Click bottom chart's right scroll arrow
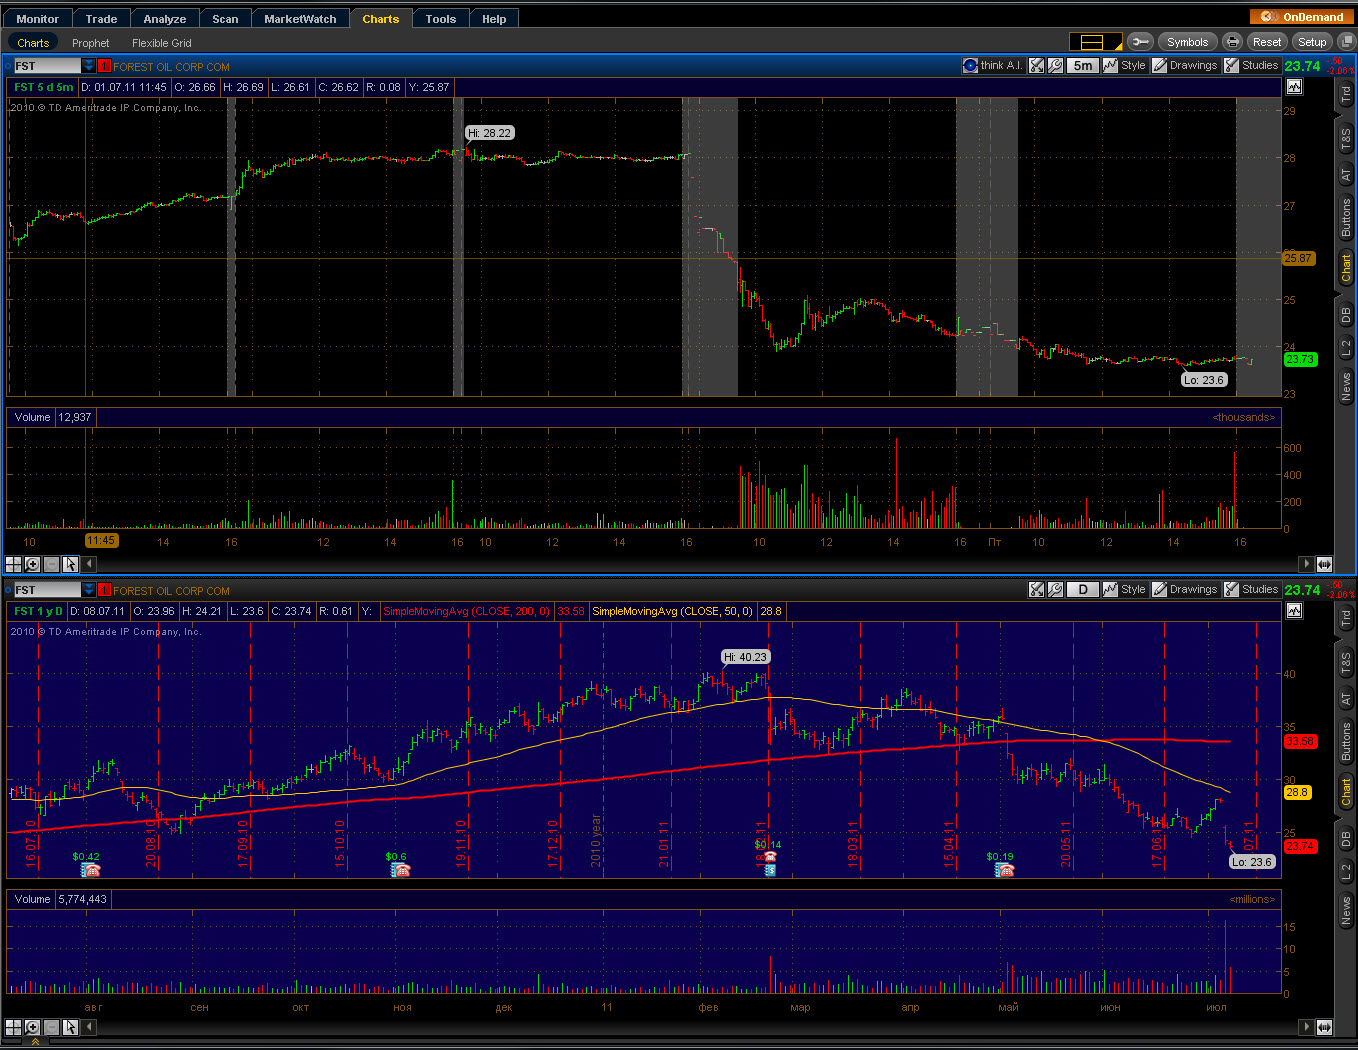Screen dimensions: 1358x1050 tap(1306, 1027)
